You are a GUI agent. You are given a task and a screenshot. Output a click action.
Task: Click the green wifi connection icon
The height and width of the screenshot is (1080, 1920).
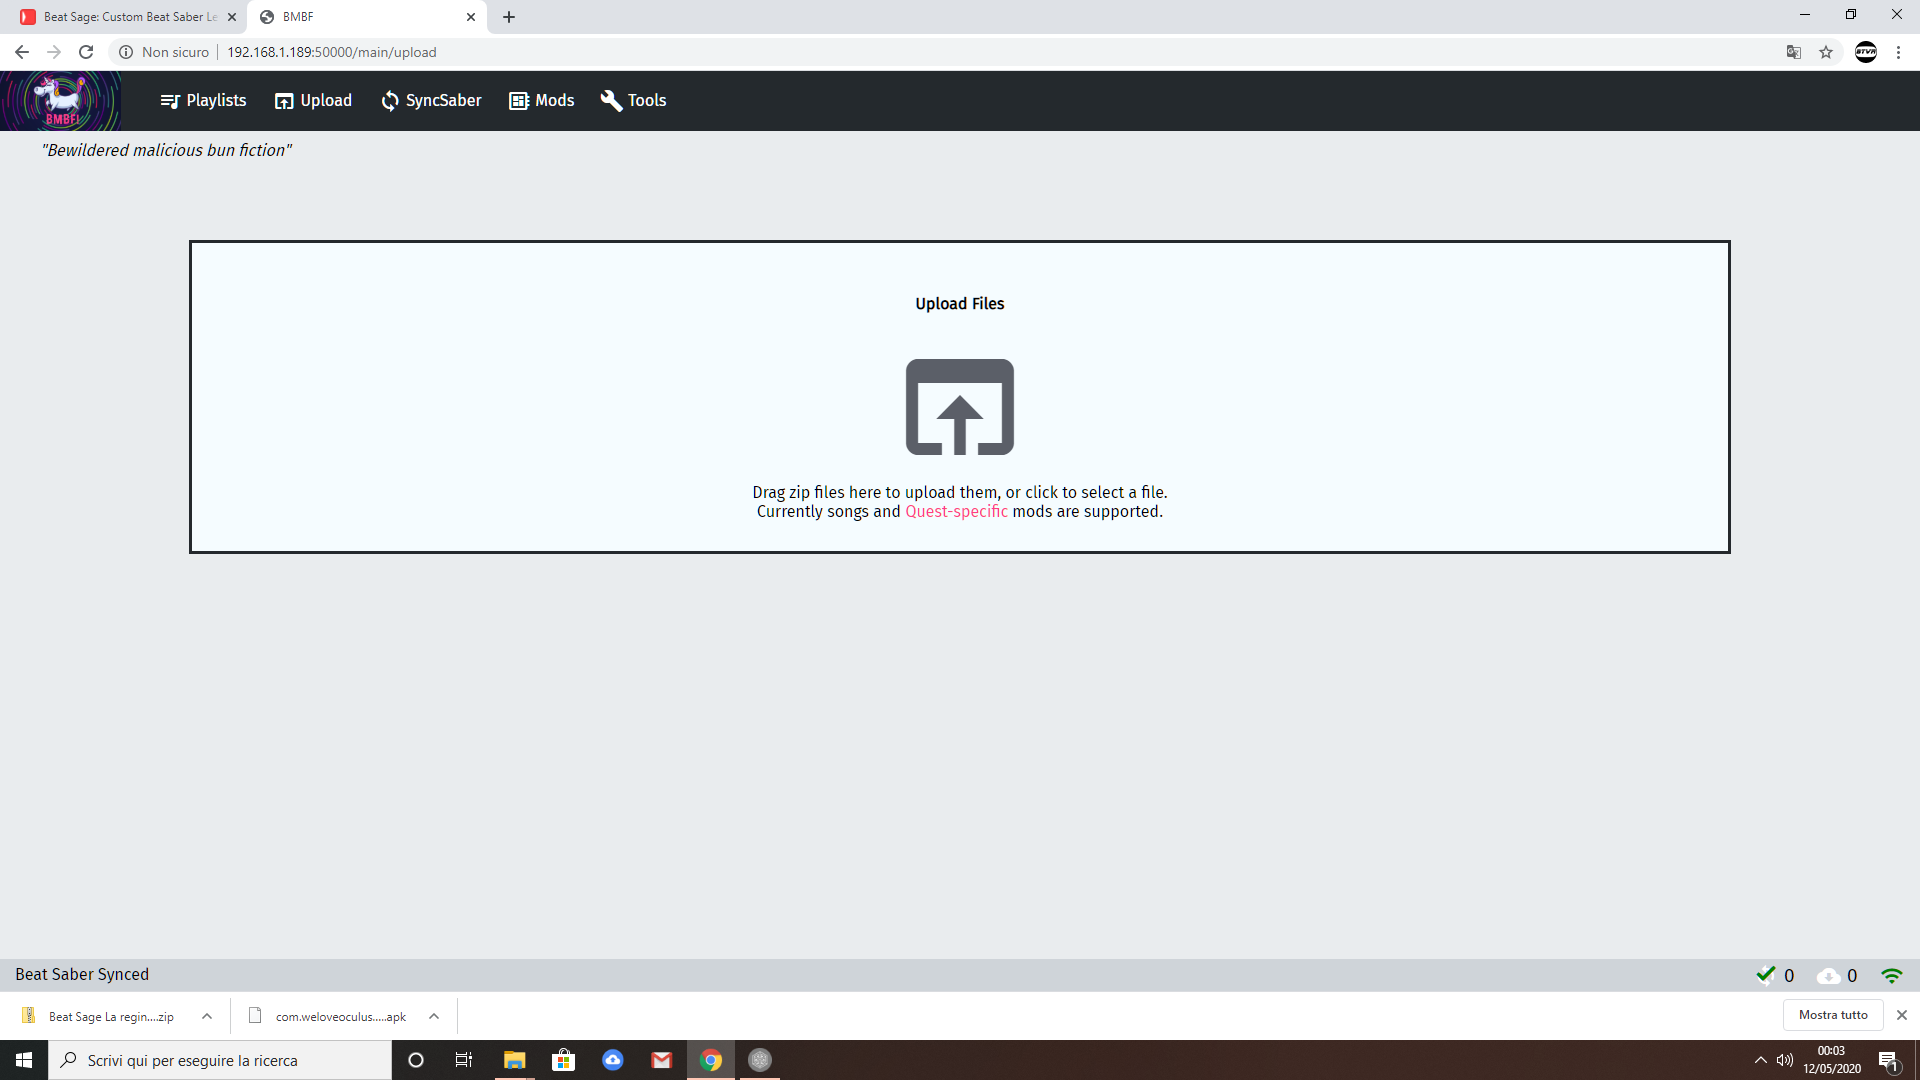[1891, 976]
